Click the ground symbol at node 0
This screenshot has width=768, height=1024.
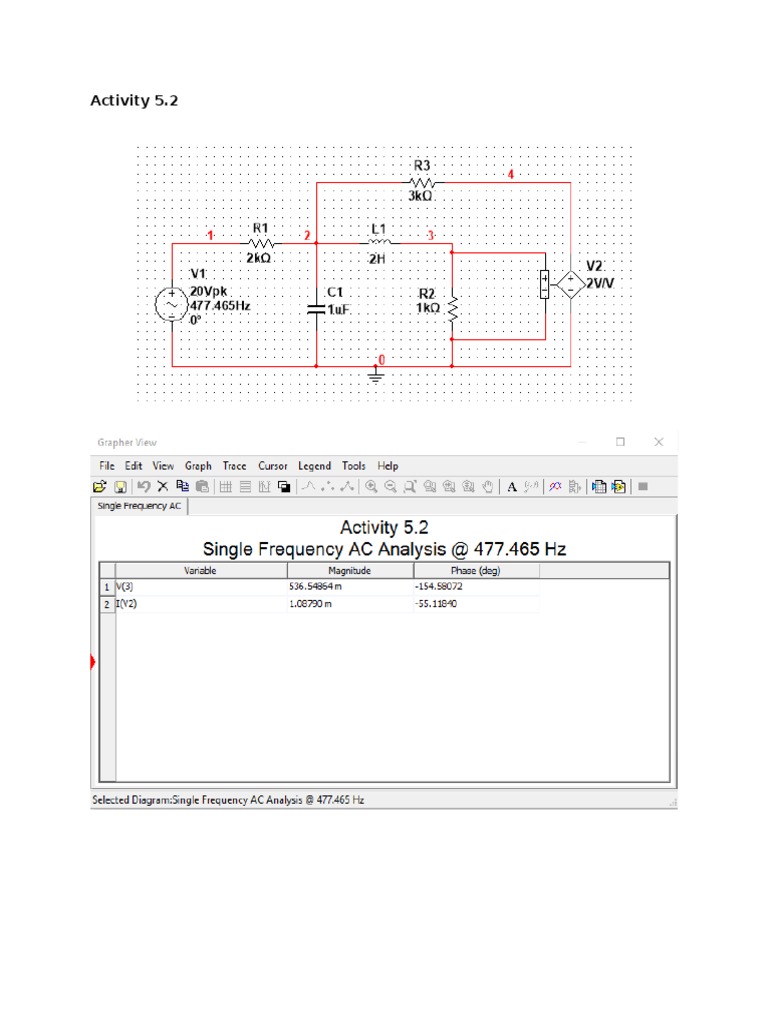(376, 374)
